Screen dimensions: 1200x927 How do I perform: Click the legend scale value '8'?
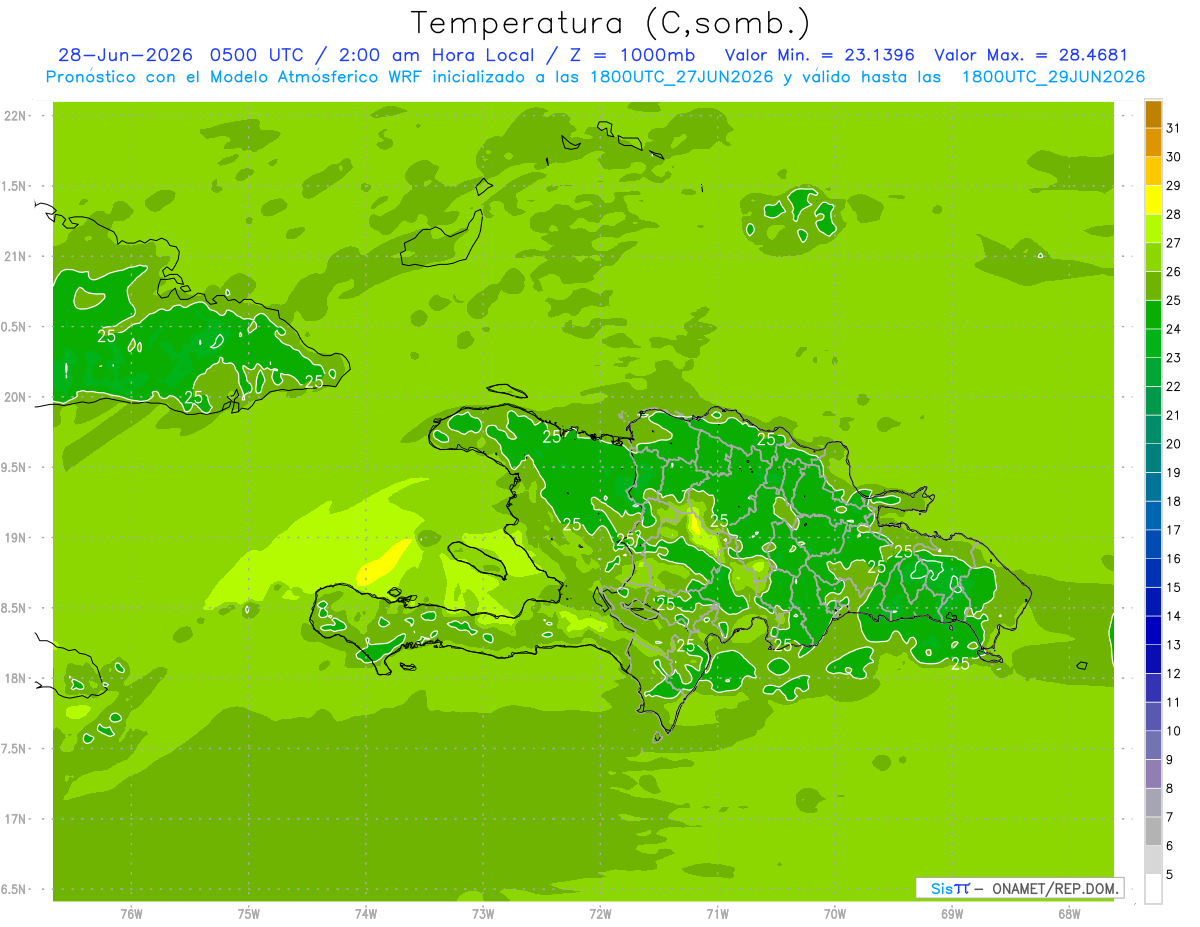(1169, 788)
